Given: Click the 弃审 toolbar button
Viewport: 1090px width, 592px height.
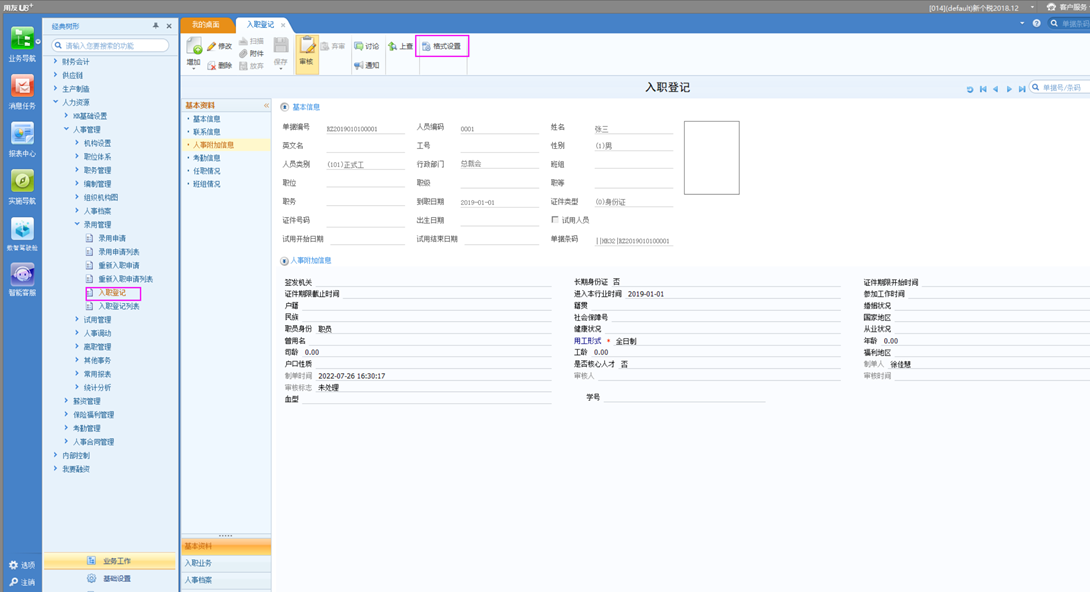Looking at the screenshot, I should pos(333,47).
